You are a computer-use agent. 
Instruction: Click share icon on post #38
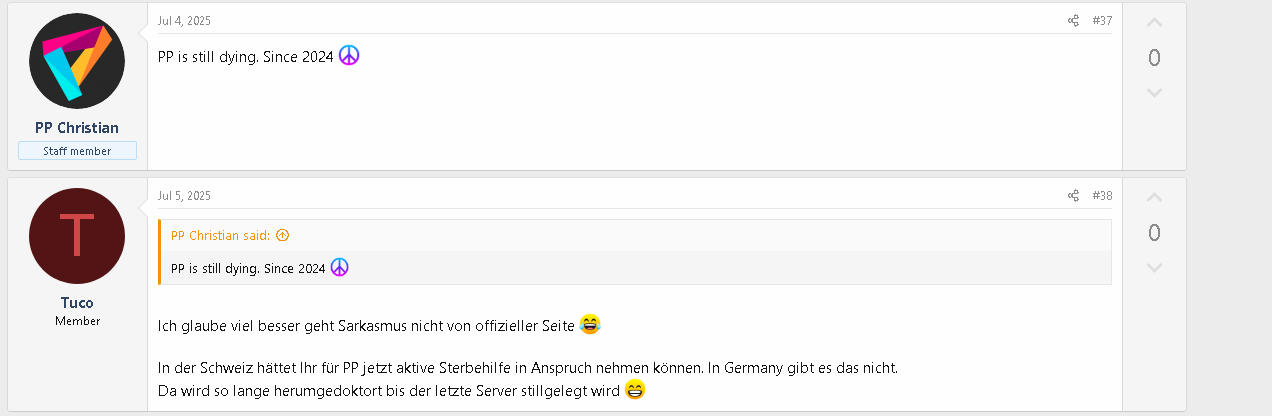(1073, 196)
